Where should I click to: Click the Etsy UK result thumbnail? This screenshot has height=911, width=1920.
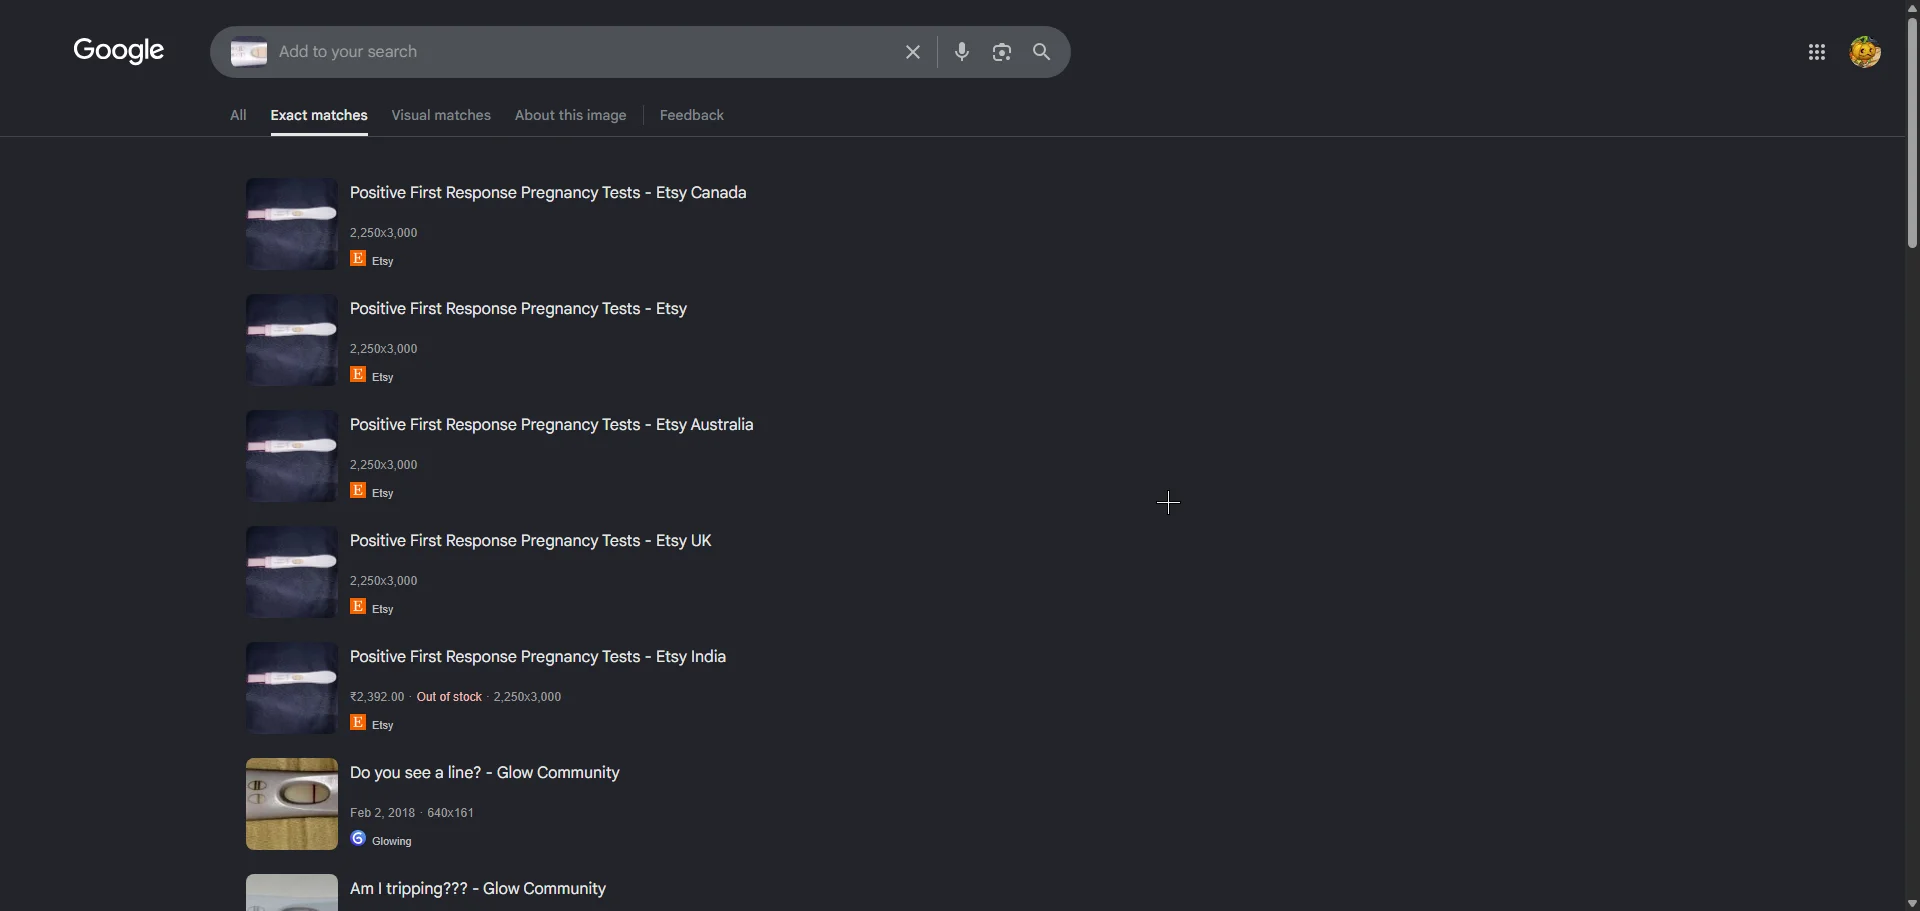(292, 572)
